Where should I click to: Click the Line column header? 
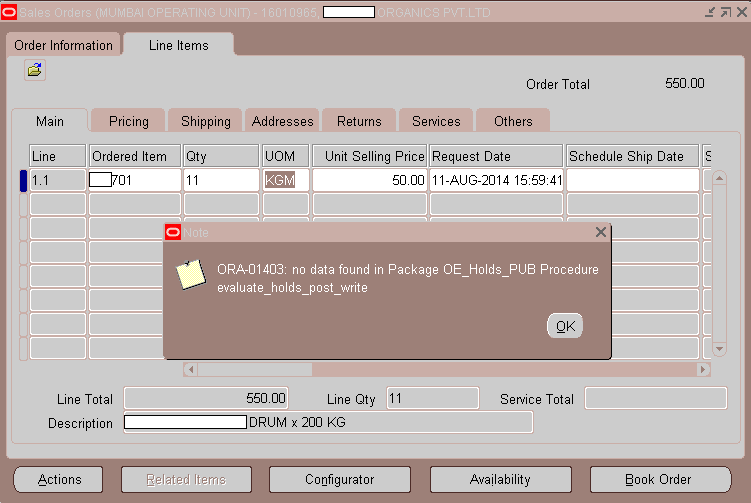[57, 156]
